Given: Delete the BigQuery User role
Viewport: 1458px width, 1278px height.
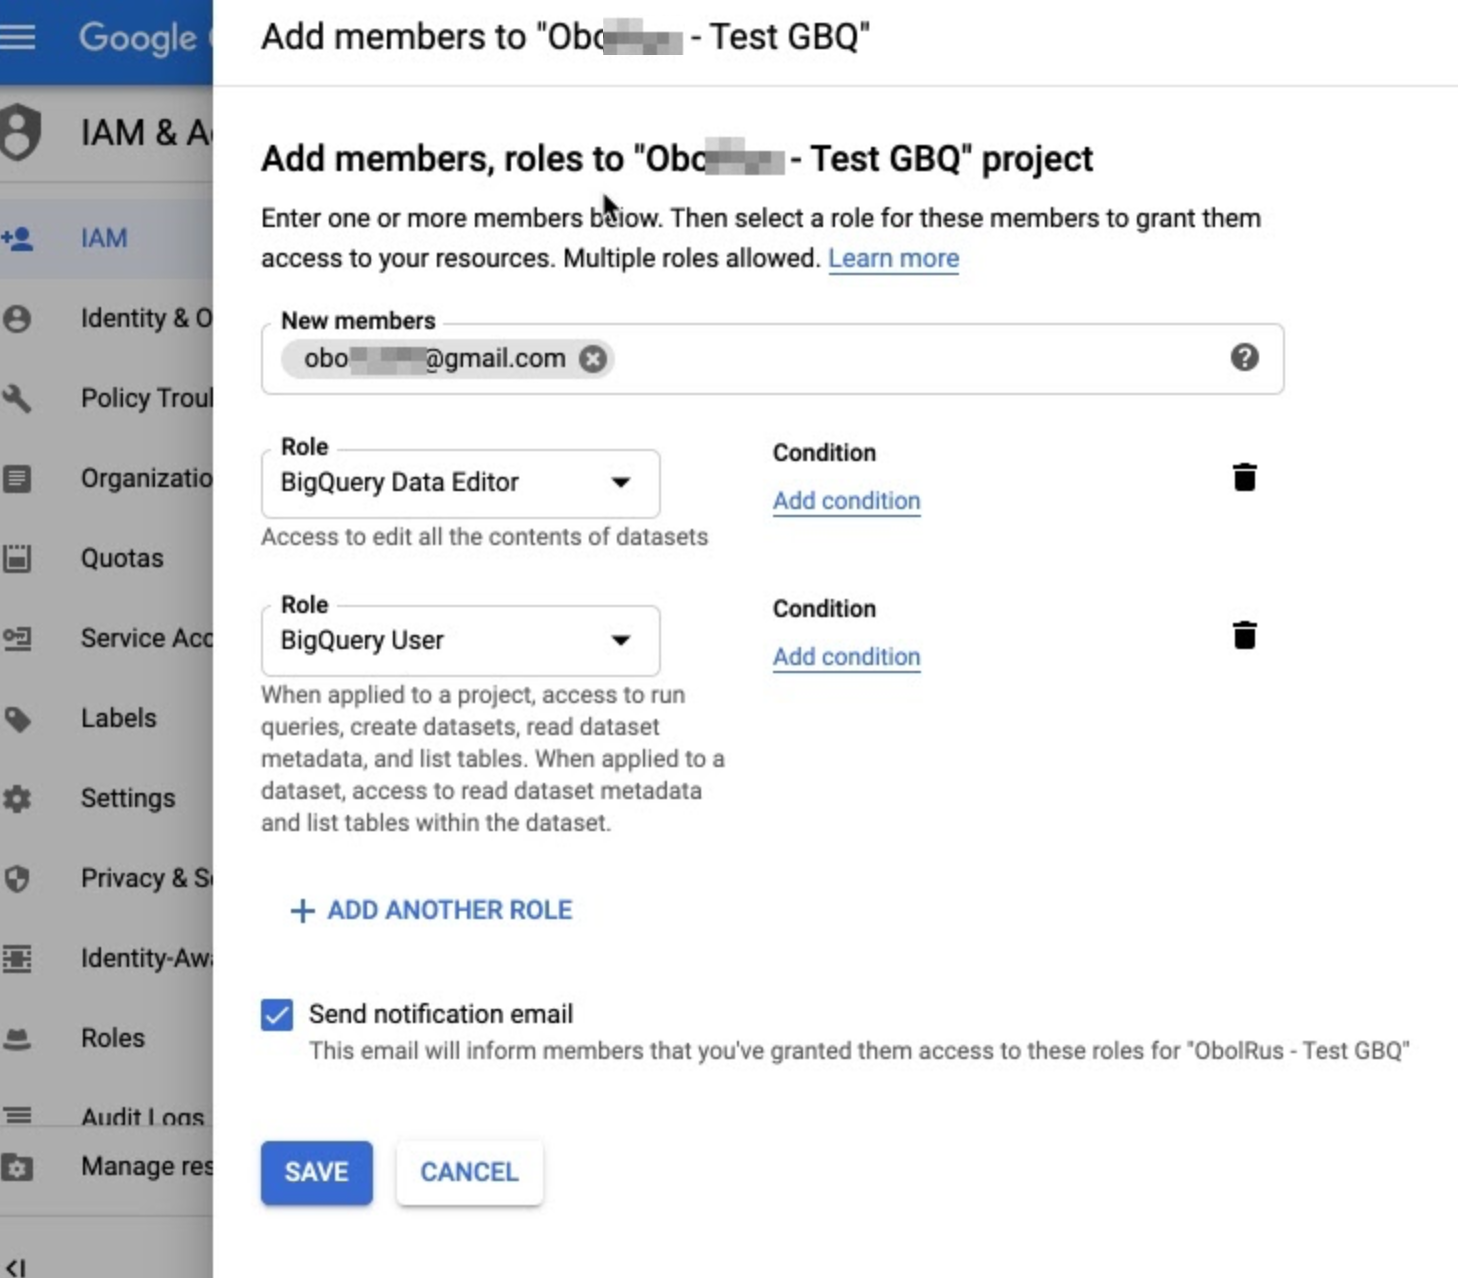Looking at the screenshot, I should click(1244, 634).
